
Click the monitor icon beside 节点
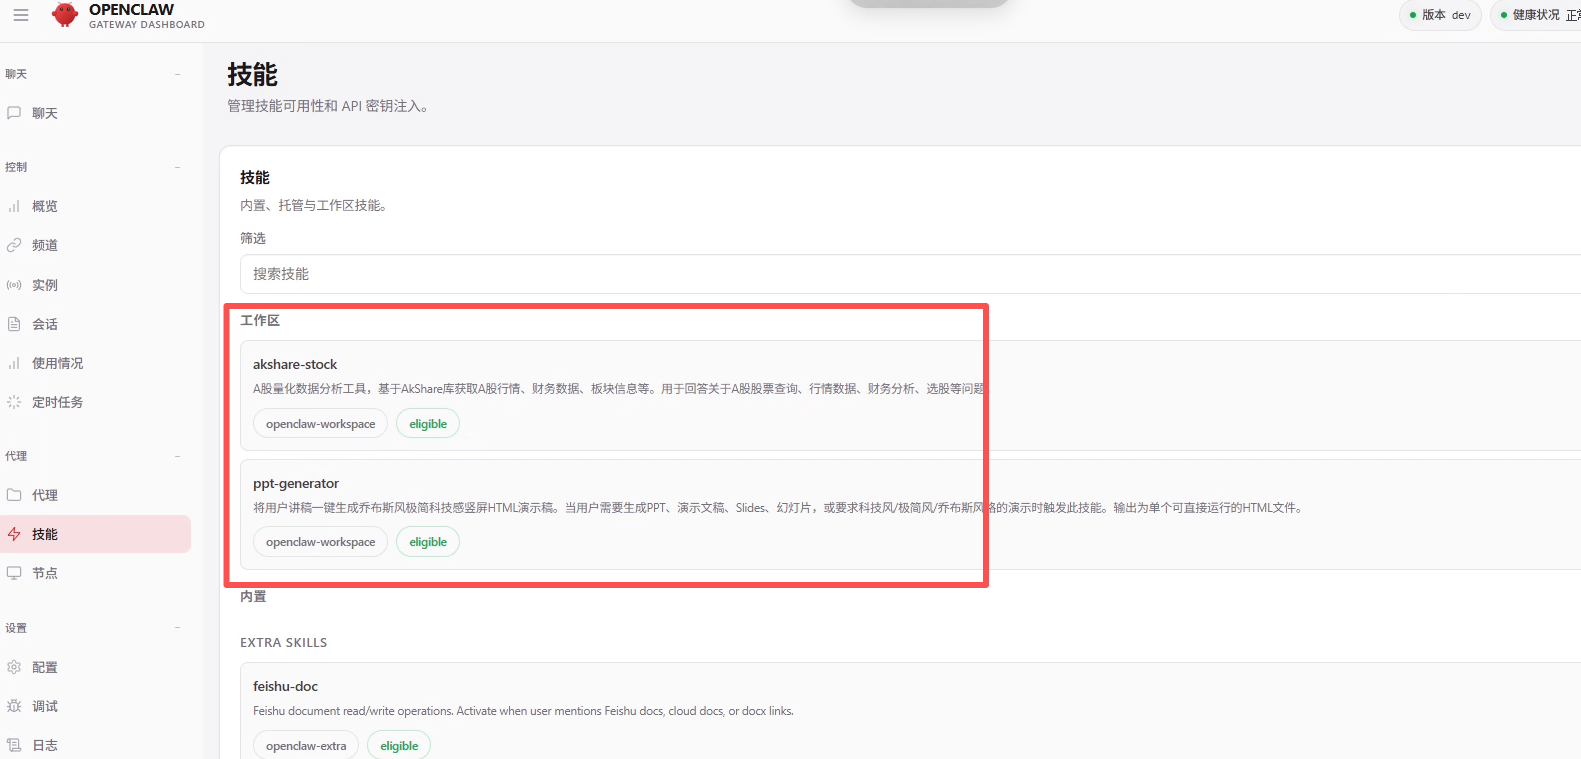click(x=14, y=573)
